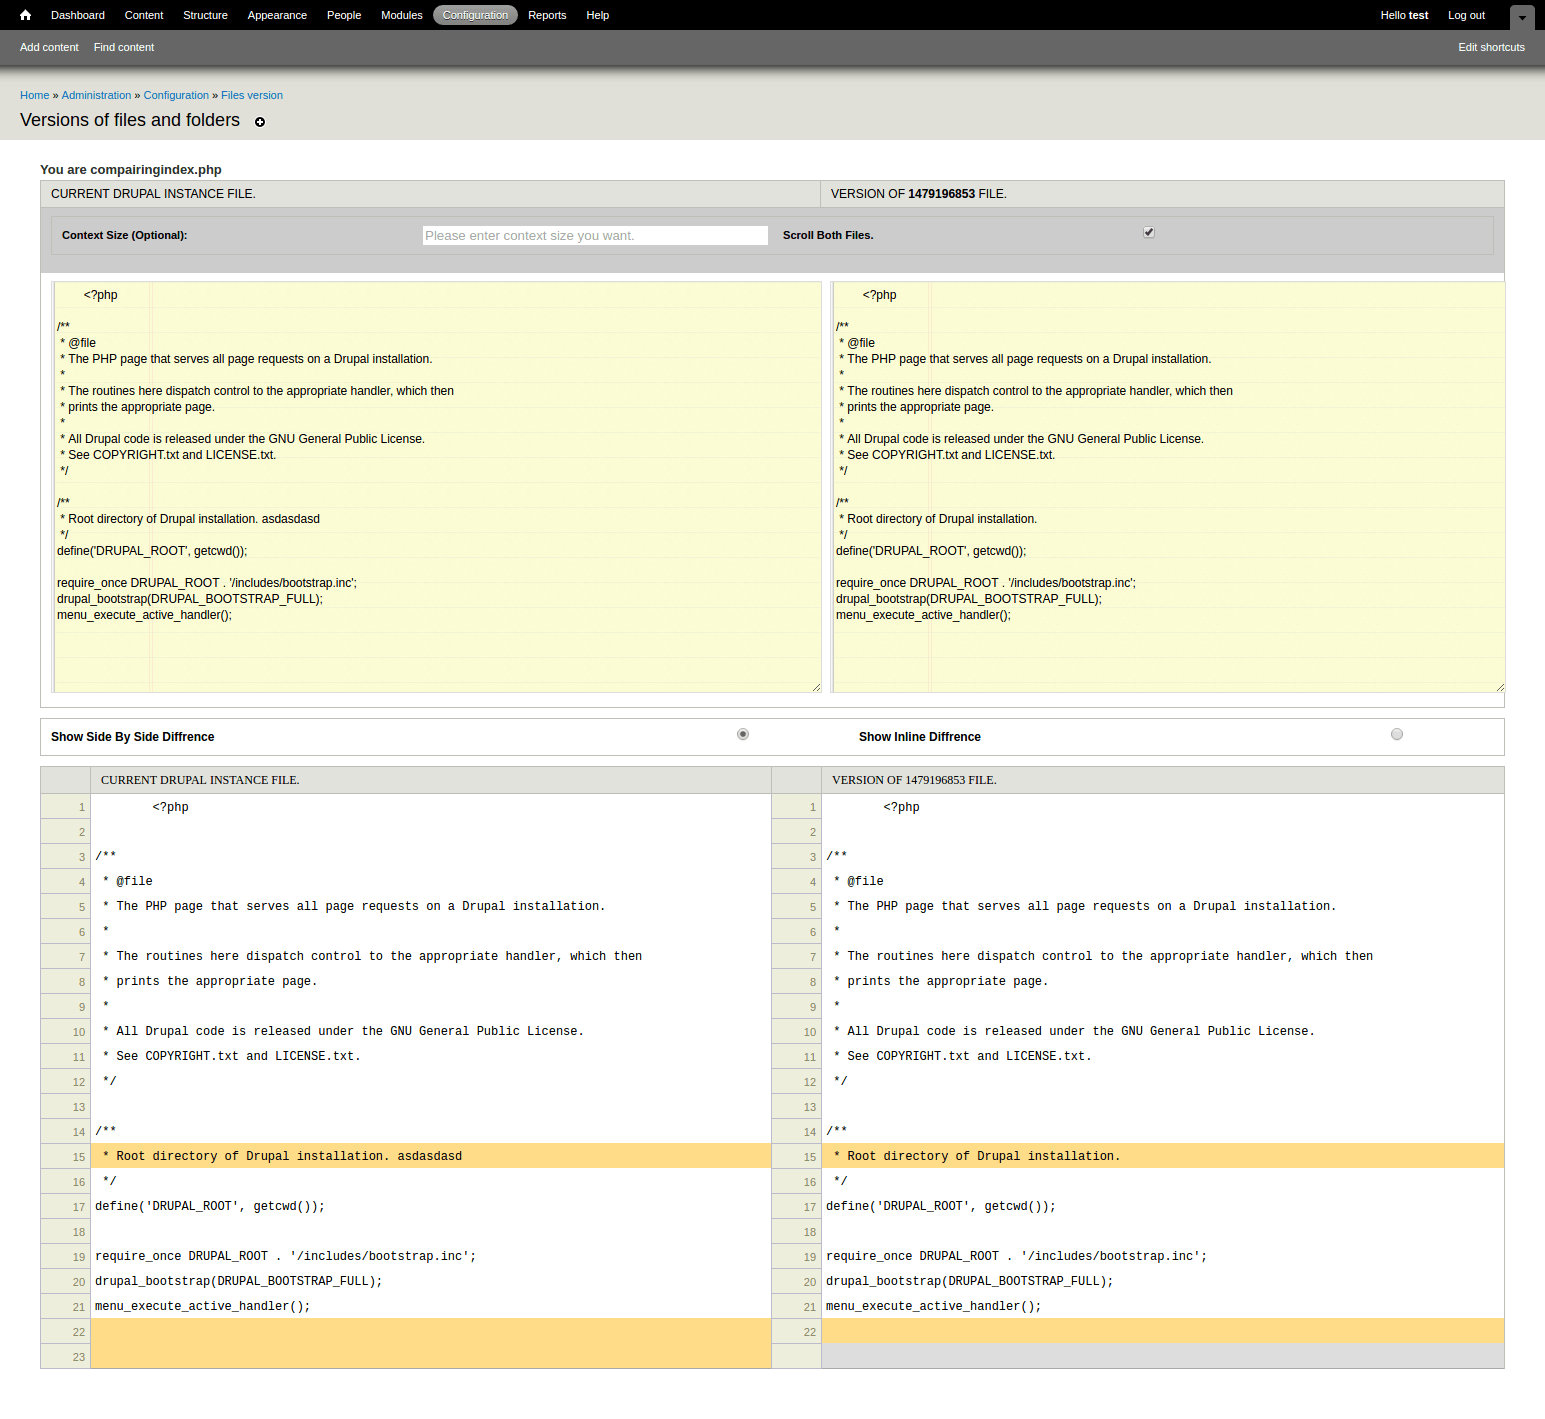
Task: Click the 'Show Side By Side Diffrence' label
Action: (x=132, y=737)
